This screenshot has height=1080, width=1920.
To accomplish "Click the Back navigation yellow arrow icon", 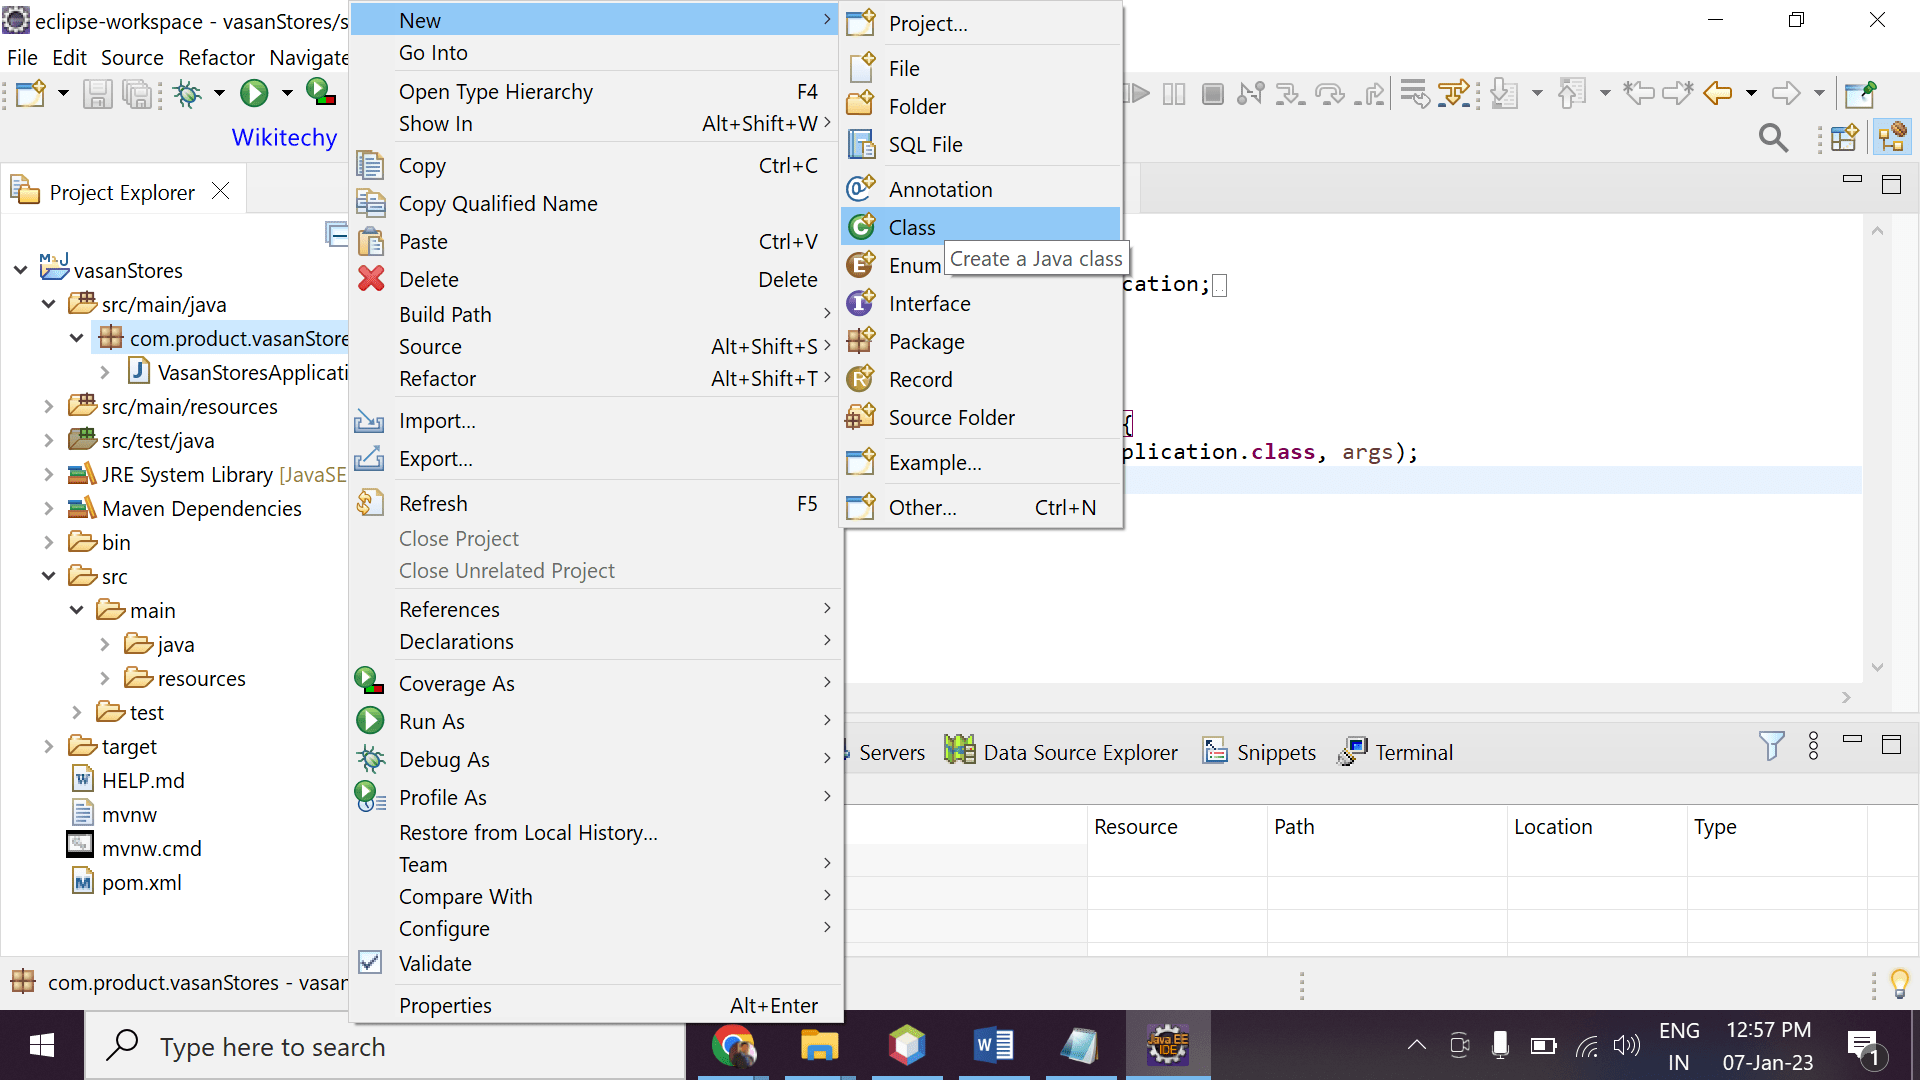I will click(1717, 94).
